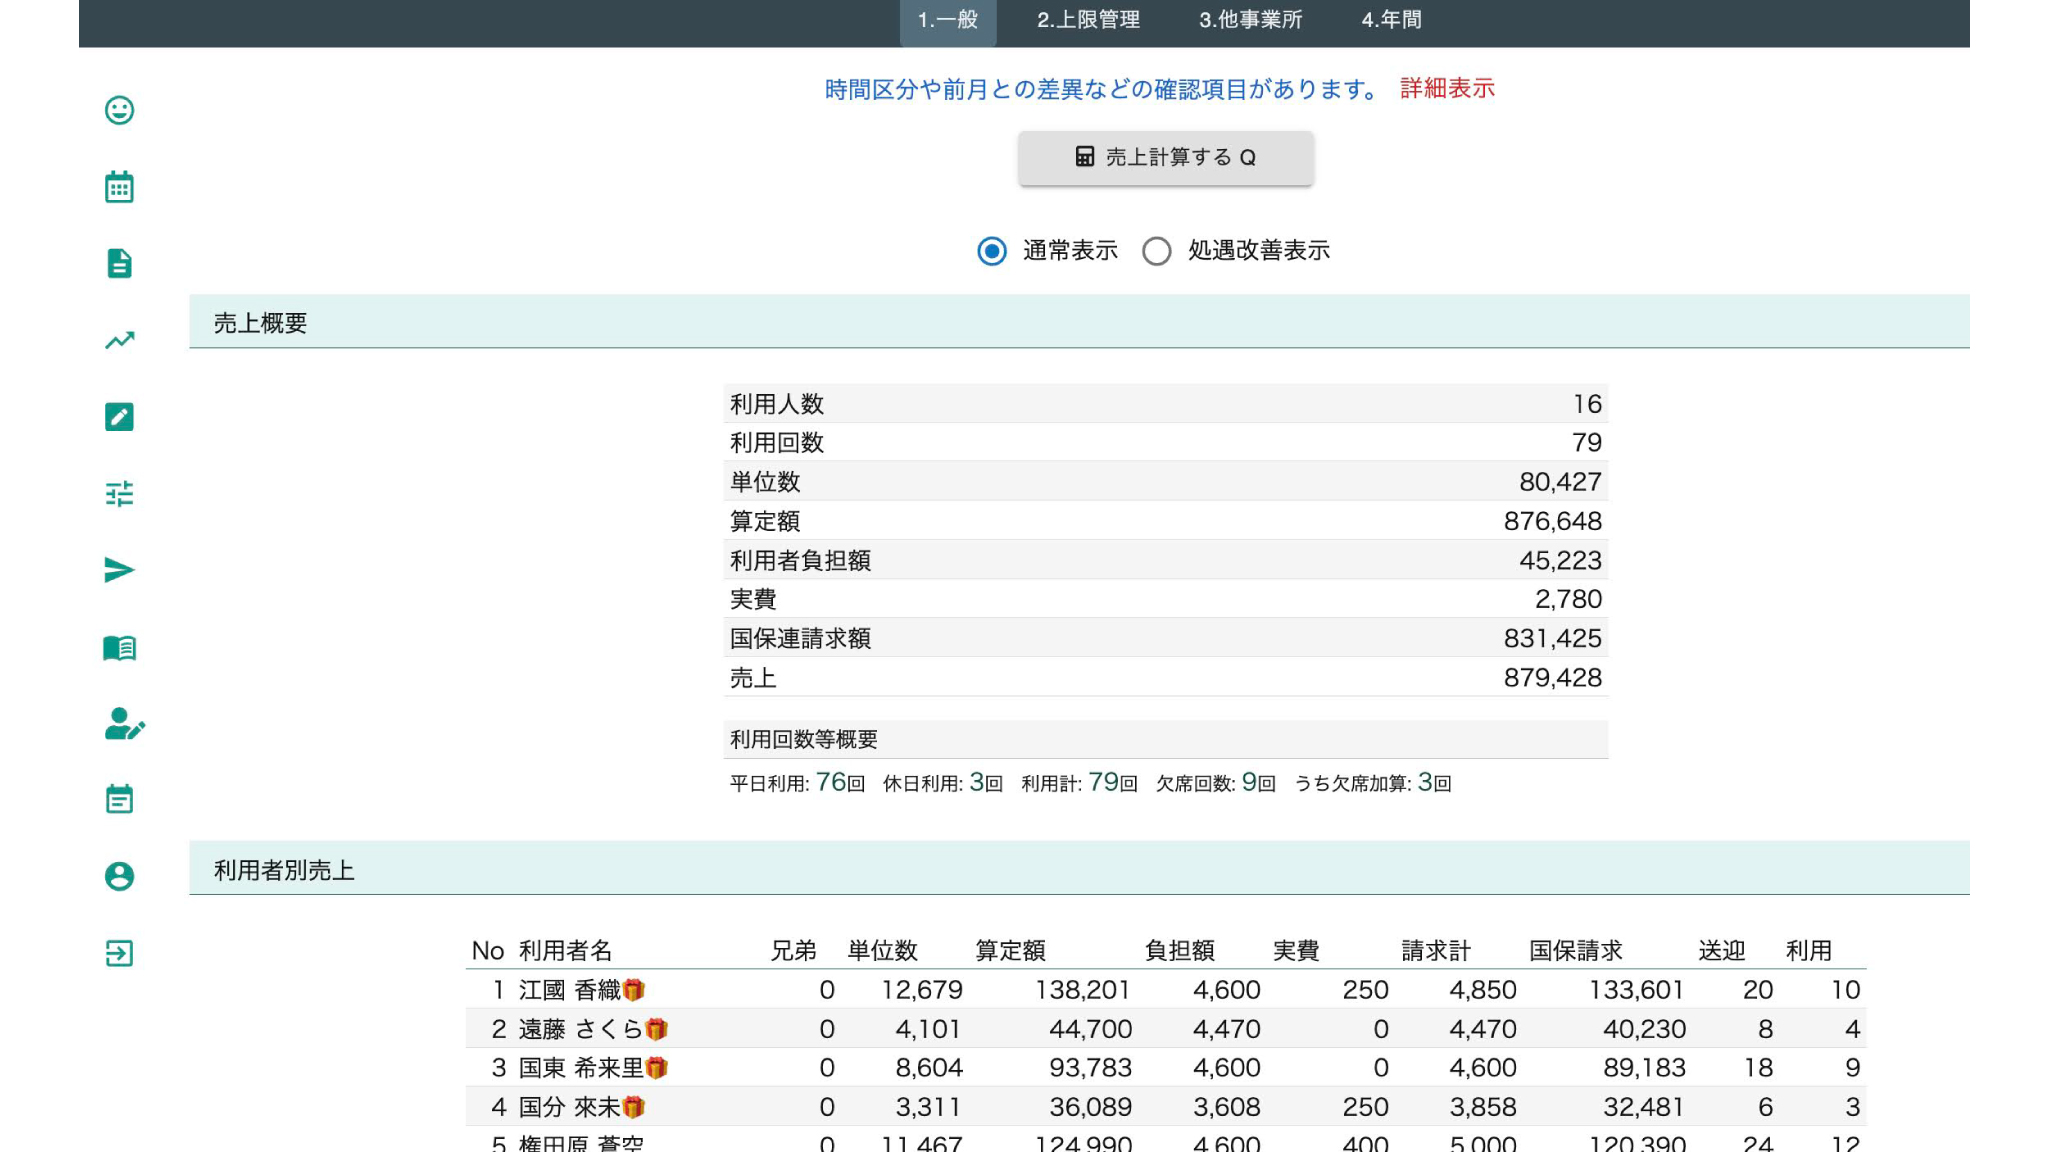Viewport: 2049px width, 1152px height.
Task: Click the 詳細表示 link
Action: coord(1446,89)
